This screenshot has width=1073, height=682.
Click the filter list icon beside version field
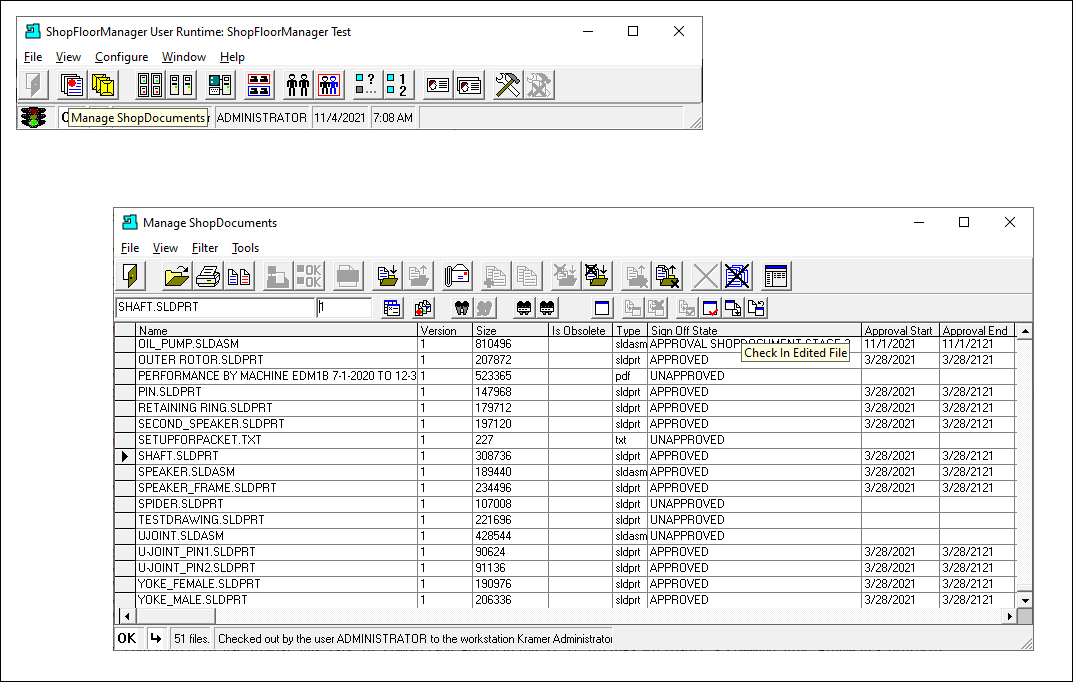392,308
